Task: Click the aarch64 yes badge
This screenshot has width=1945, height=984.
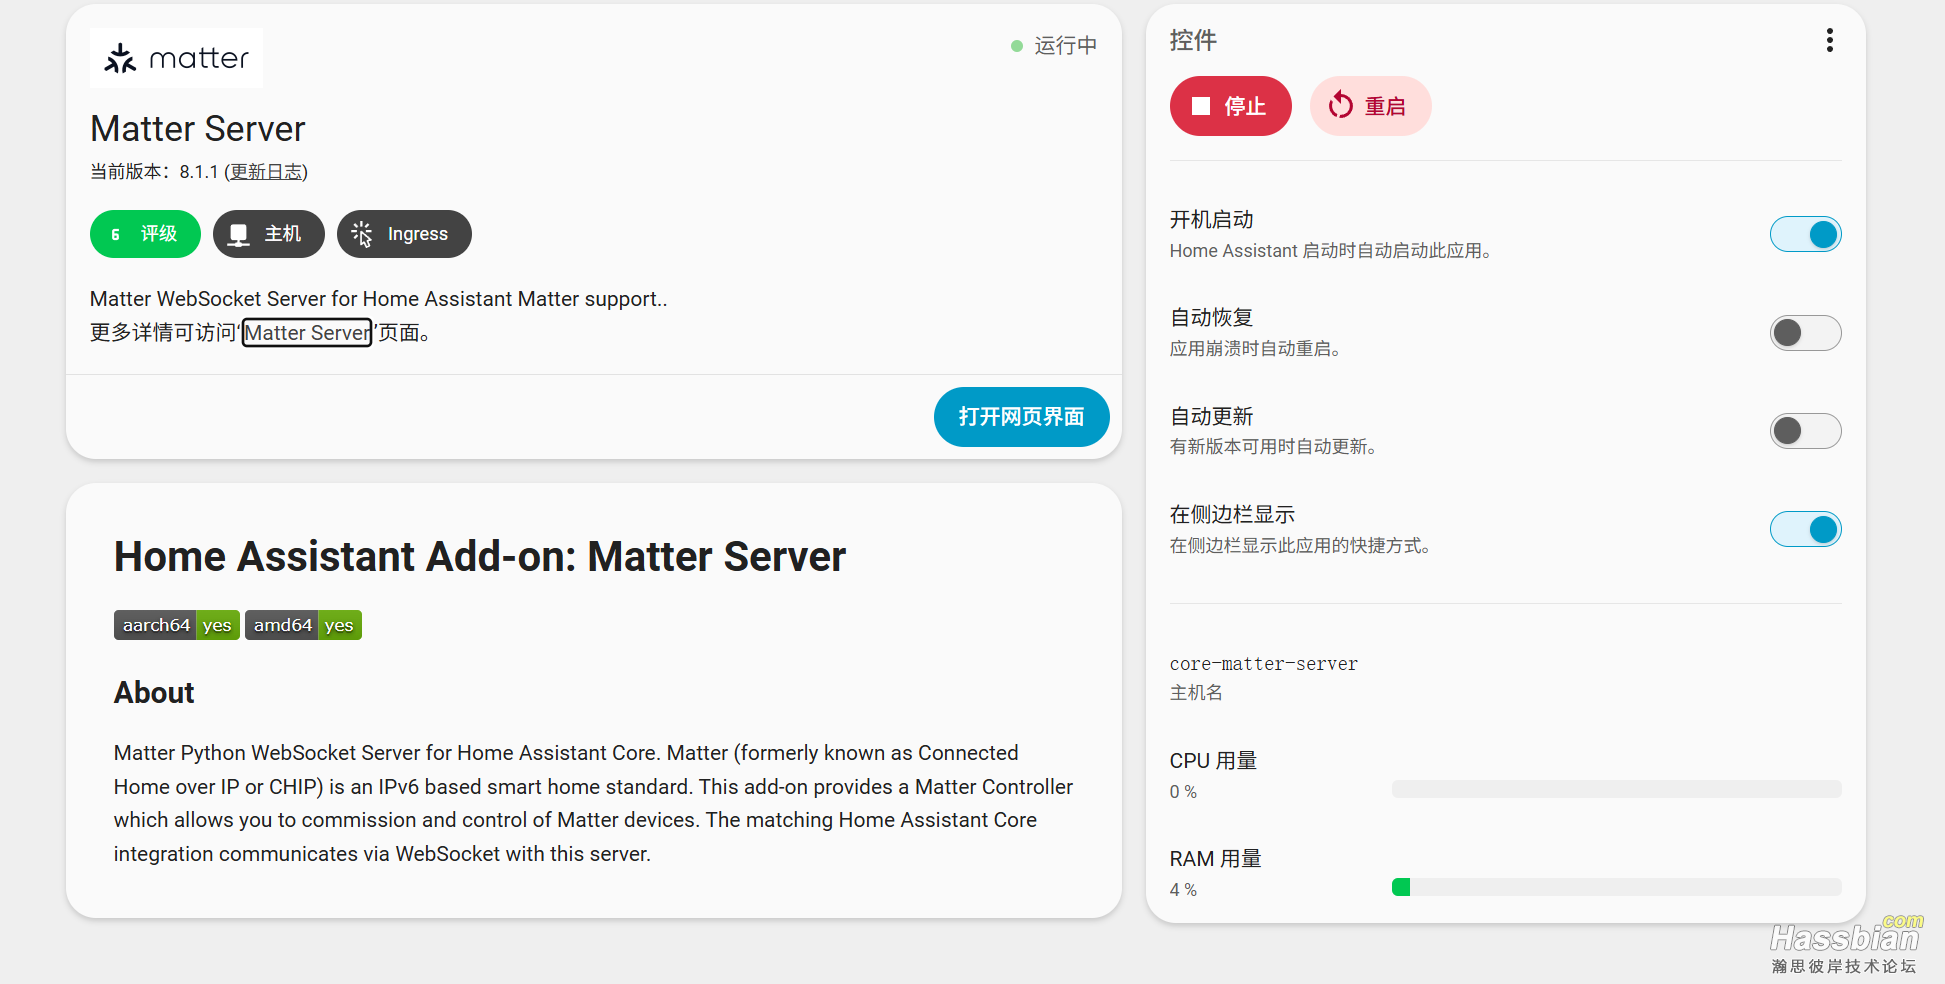Action: pyautogui.click(x=177, y=625)
